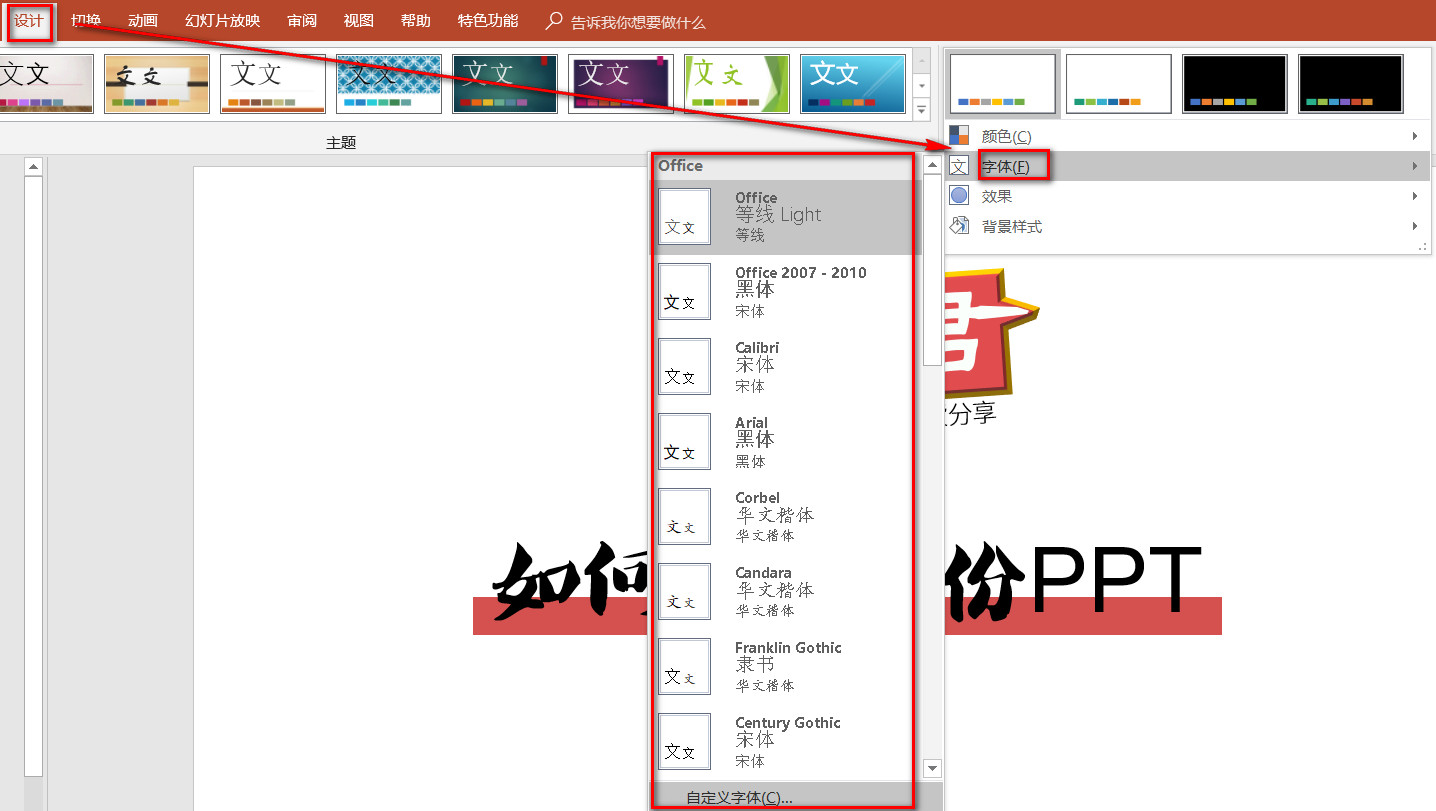Switch to the 切换 tab
Image resolution: width=1436 pixels, height=811 pixels.
pos(86,20)
